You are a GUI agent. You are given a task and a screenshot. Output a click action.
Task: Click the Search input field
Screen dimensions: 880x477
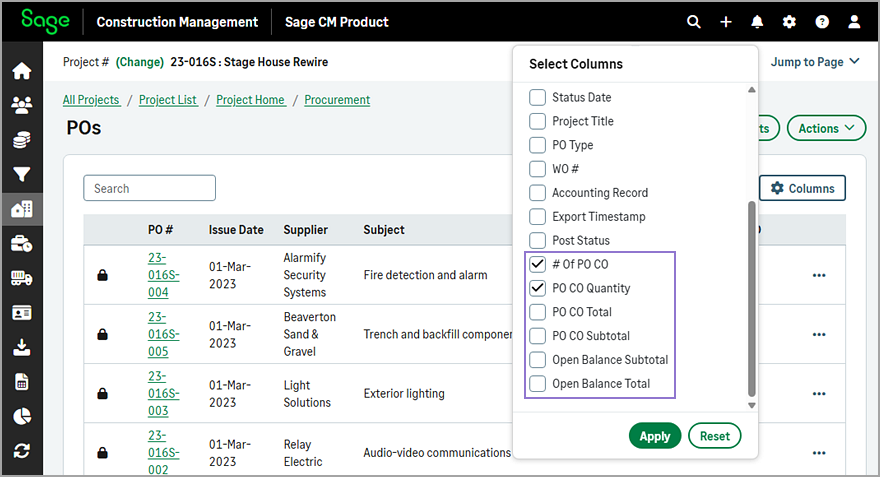pyautogui.click(x=149, y=188)
